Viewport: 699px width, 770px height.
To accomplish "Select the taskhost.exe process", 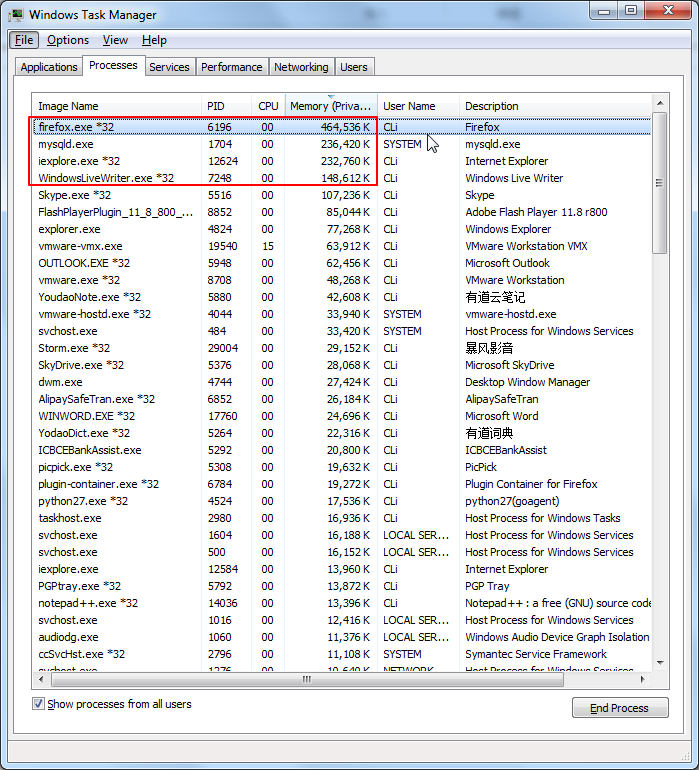I will [x=342, y=518].
